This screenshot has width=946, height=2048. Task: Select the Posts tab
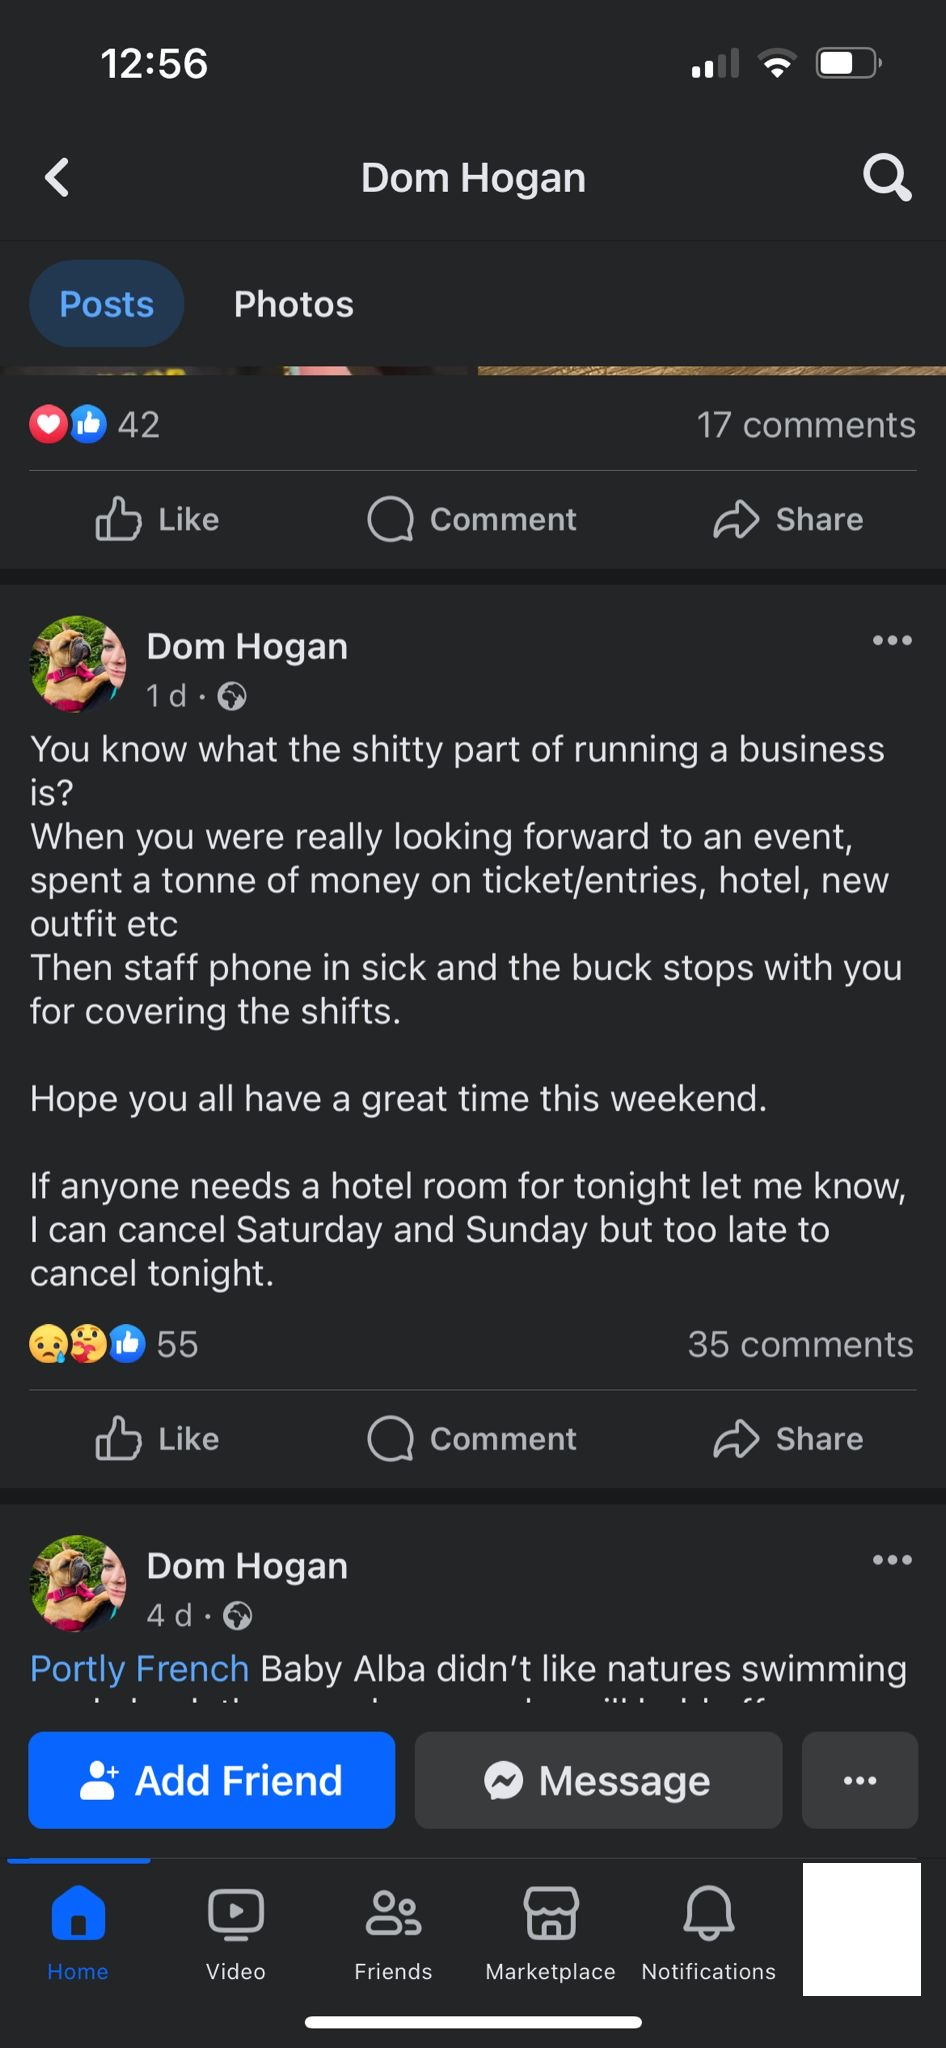106,304
